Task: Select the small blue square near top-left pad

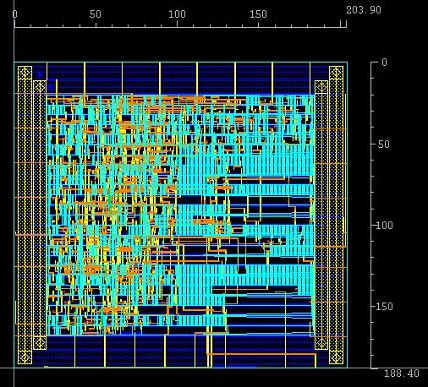Action: (40, 75)
